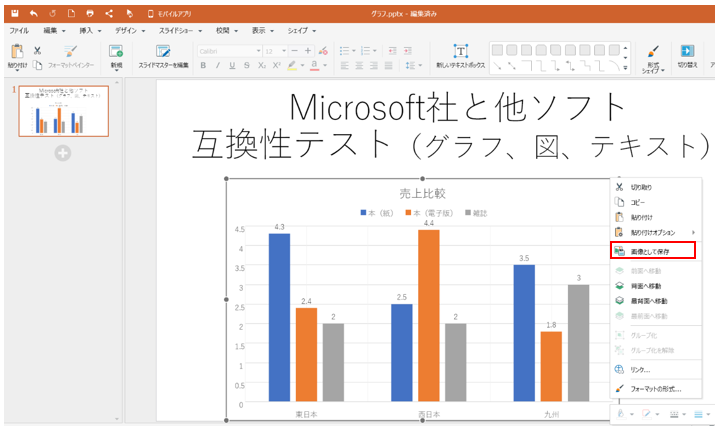Open the slide master editor (スライドマスターを編集)

[x=163, y=56]
